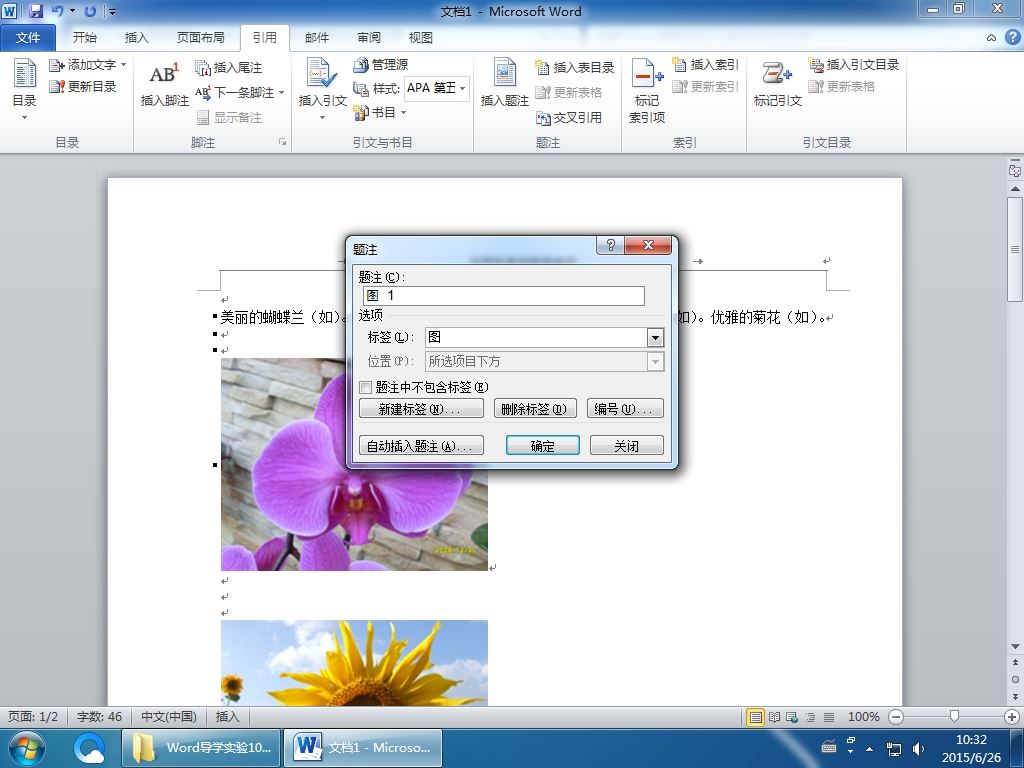Switch to Web Layout view icon
Image resolution: width=1024 pixels, height=768 pixels.
click(792, 717)
